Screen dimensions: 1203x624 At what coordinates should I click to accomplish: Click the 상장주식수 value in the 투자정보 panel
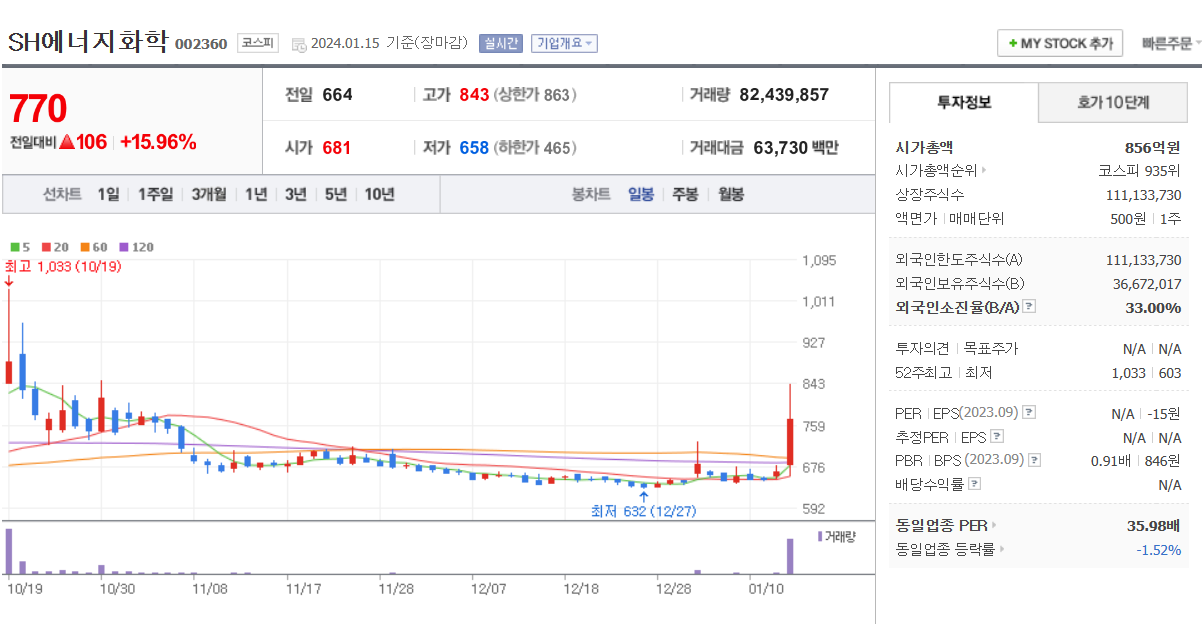[1144, 195]
